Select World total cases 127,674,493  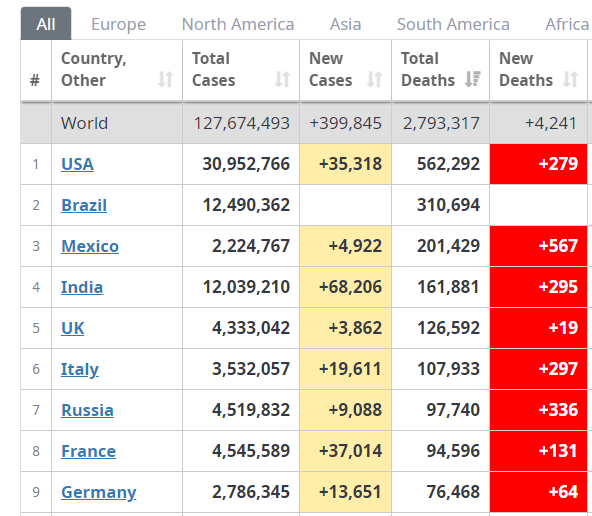coord(242,123)
